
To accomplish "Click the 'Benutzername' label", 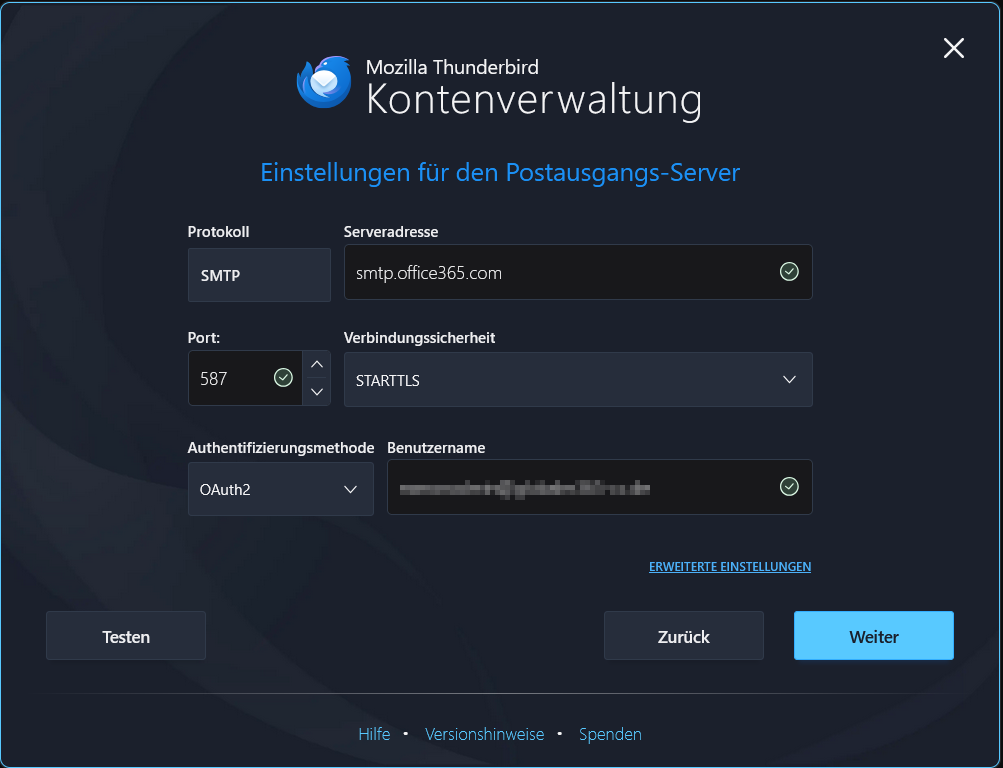I will pos(436,448).
